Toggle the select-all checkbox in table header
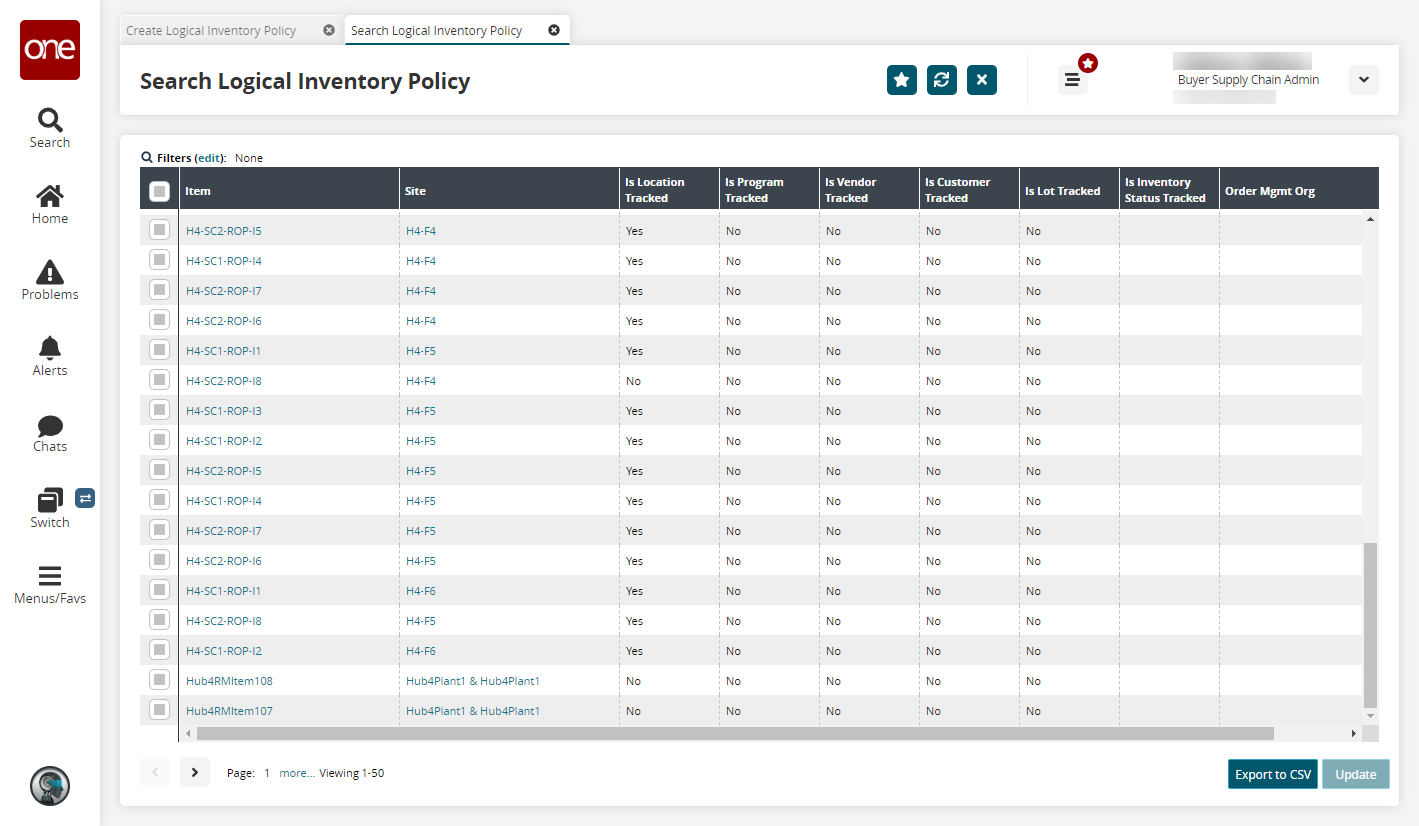 (159, 191)
